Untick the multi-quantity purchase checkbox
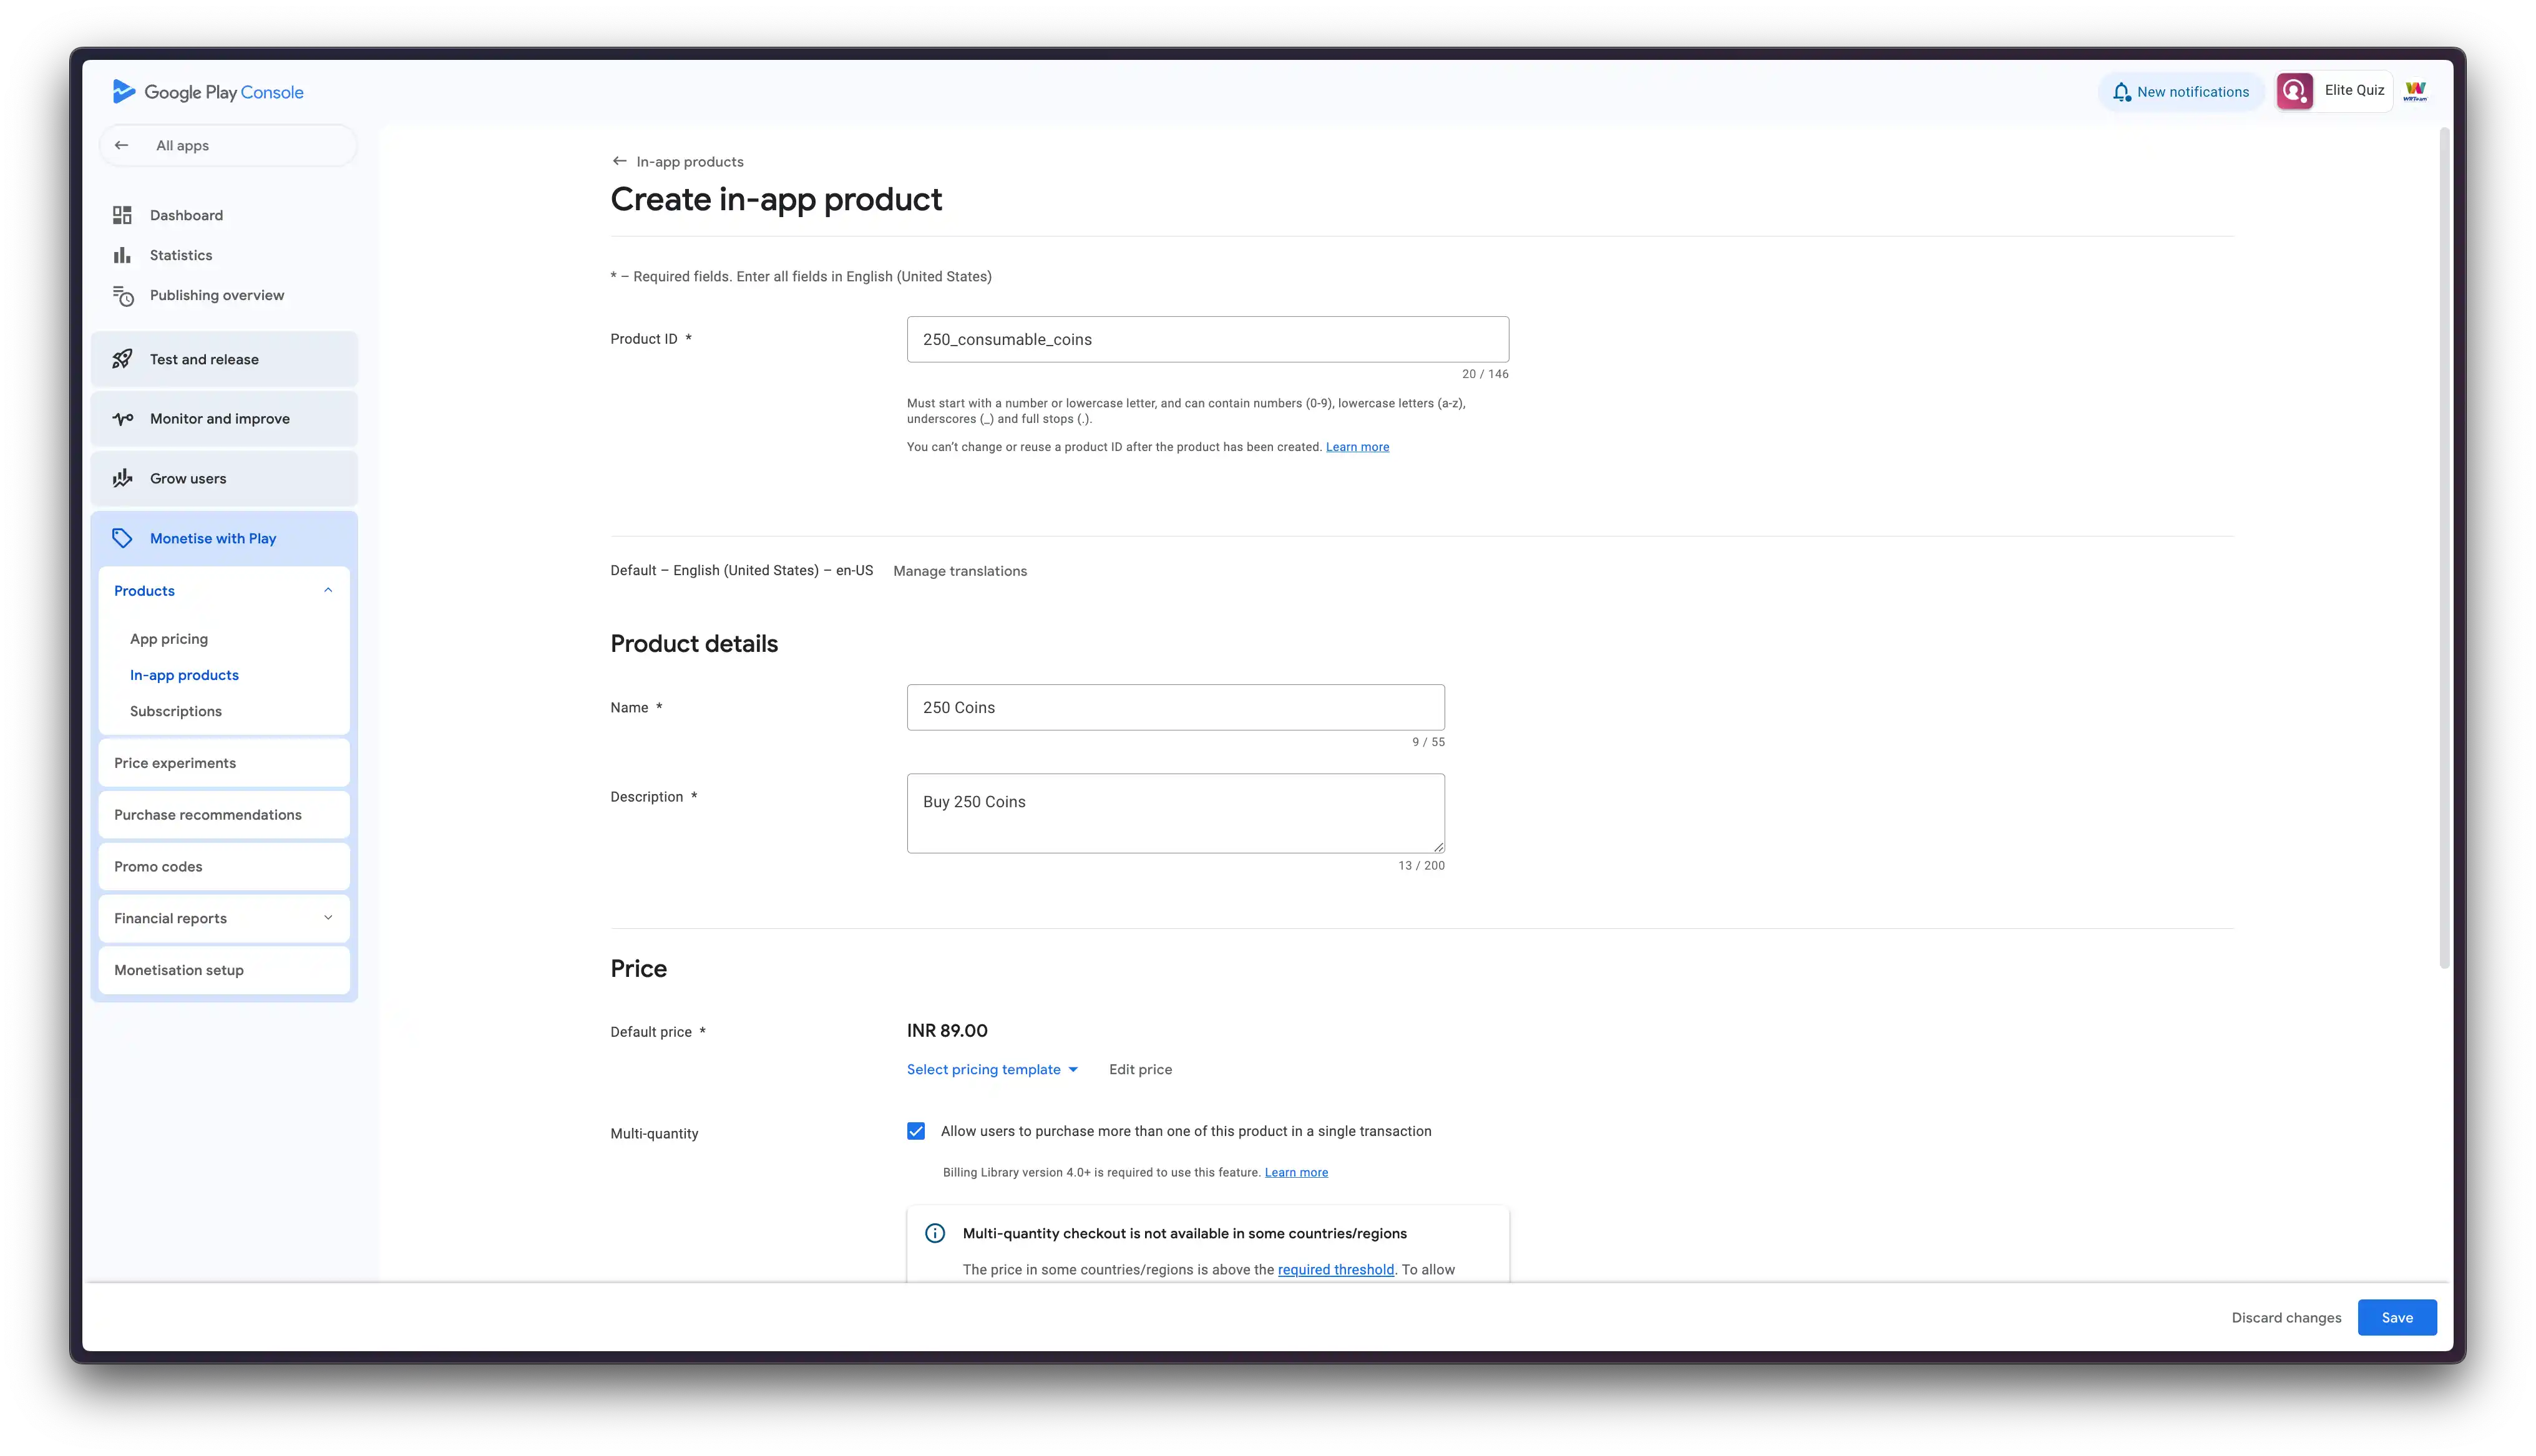Viewport: 2536px width, 1456px height. [x=916, y=1131]
